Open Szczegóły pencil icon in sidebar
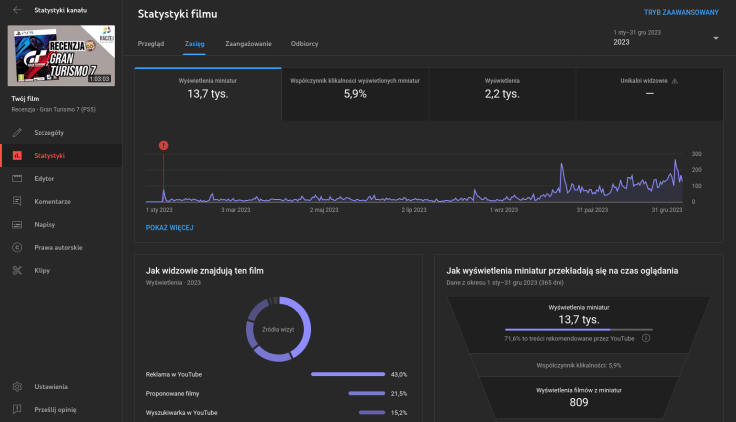This screenshot has height=422, width=736. click(17, 133)
